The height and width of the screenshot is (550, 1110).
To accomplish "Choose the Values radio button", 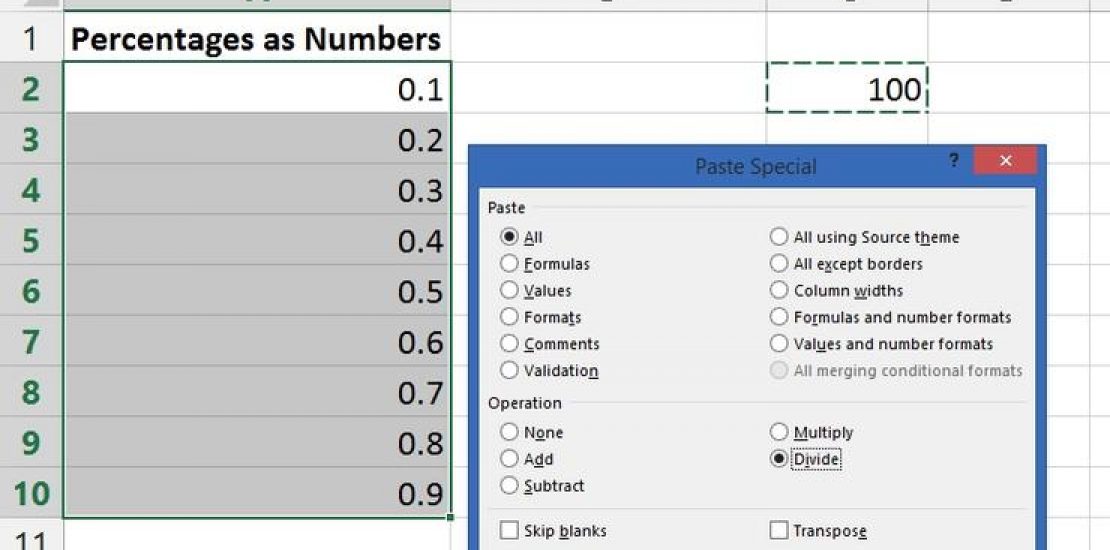I will [510, 291].
